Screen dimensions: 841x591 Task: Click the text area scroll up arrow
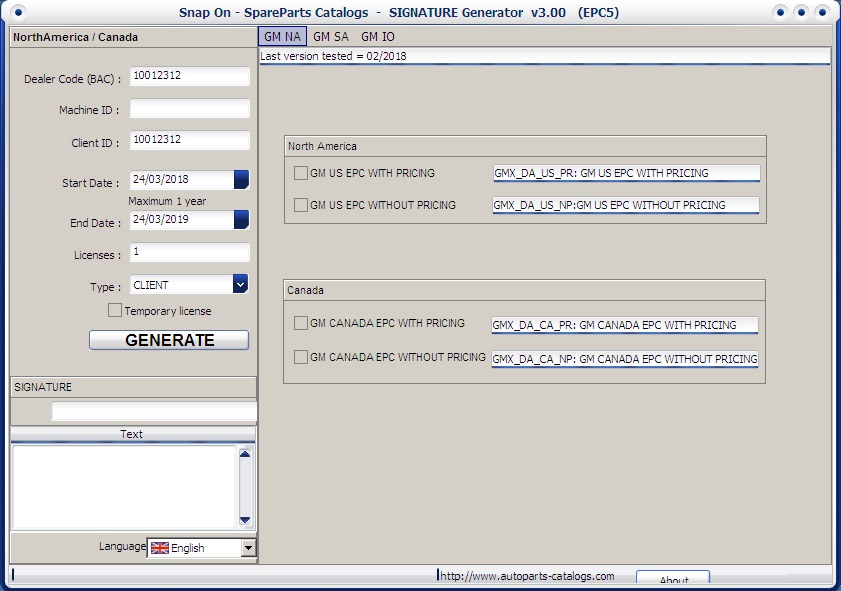click(x=245, y=454)
